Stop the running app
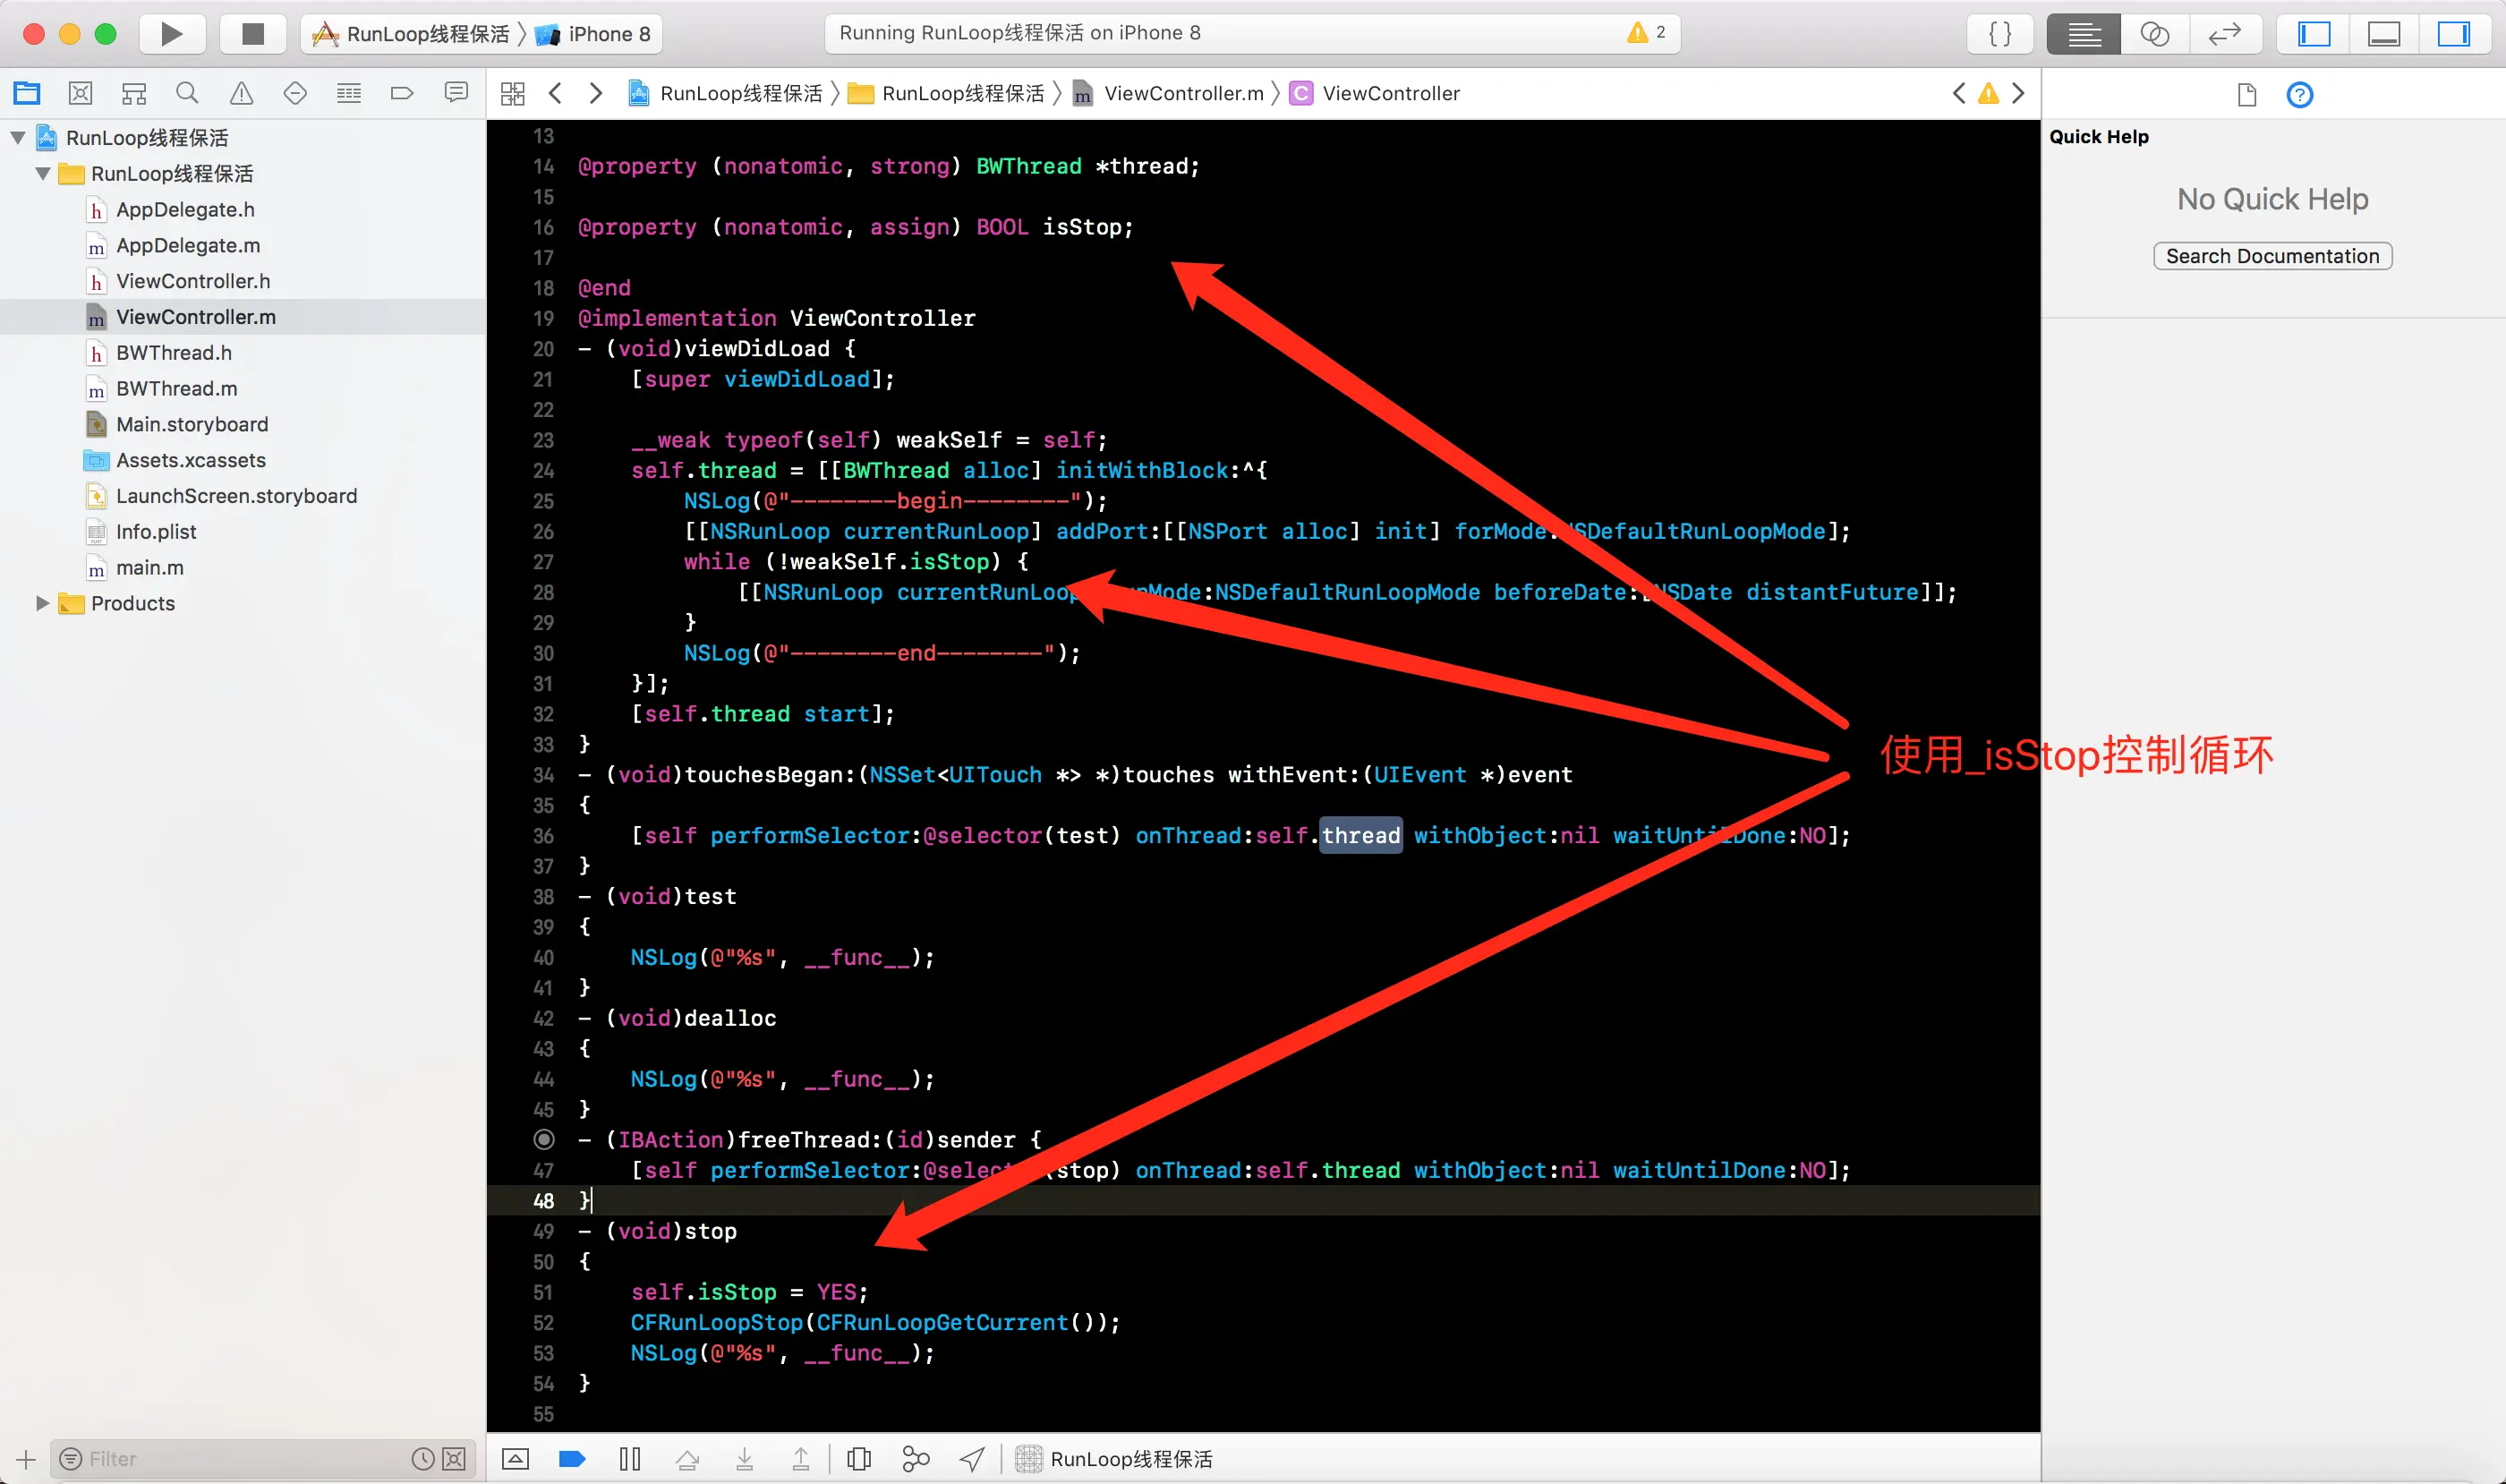The width and height of the screenshot is (2506, 1484). pyautogui.click(x=253, y=34)
